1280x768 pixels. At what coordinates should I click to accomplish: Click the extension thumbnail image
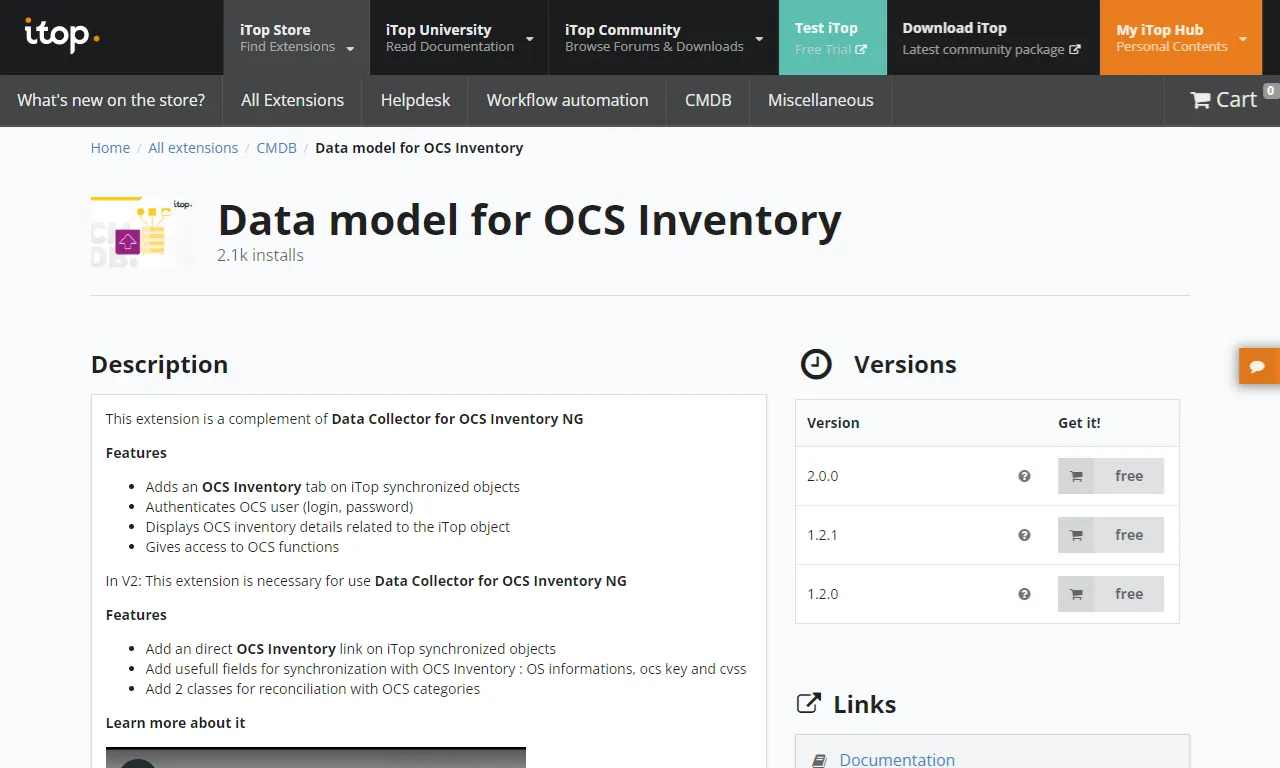143,231
